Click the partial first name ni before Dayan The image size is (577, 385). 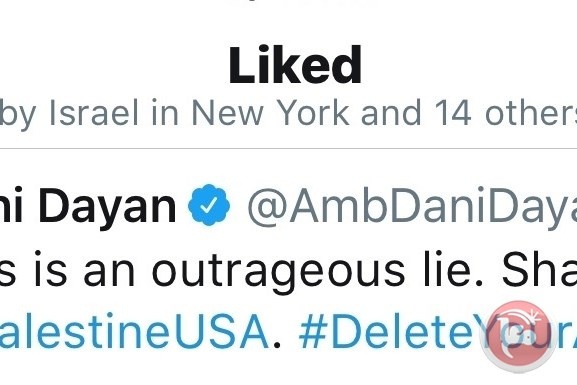coord(11,205)
